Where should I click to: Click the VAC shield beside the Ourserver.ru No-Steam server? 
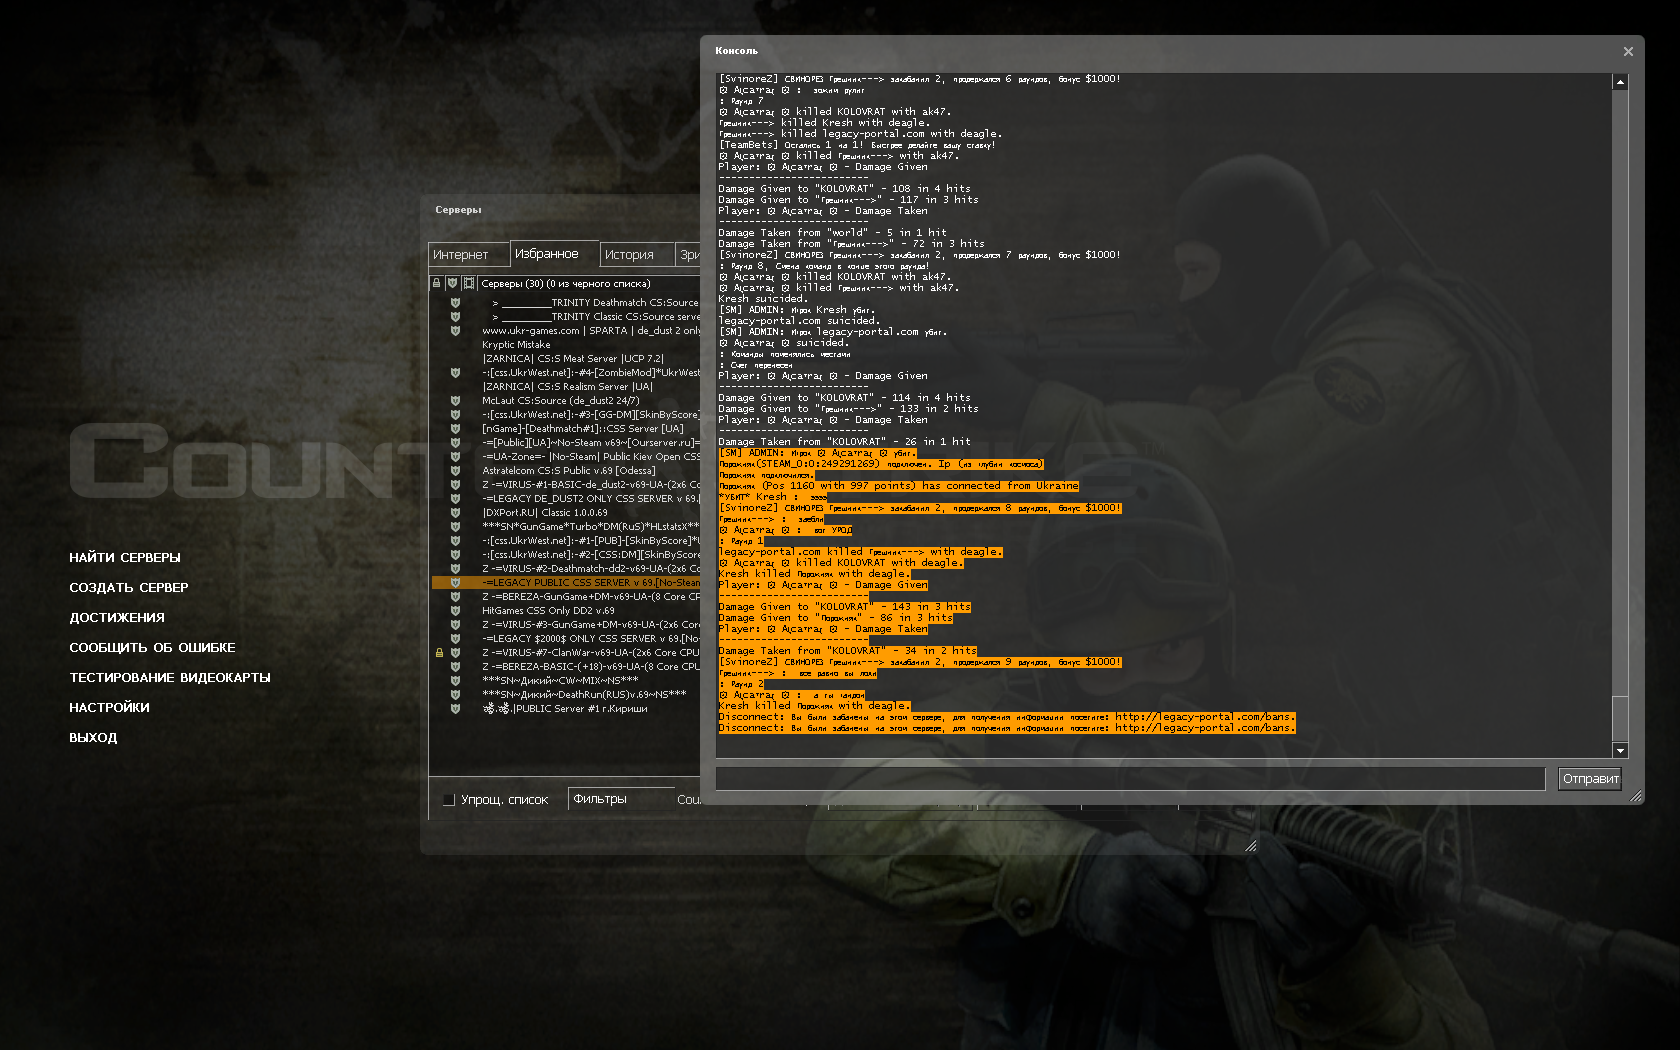pyautogui.click(x=455, y=443)
